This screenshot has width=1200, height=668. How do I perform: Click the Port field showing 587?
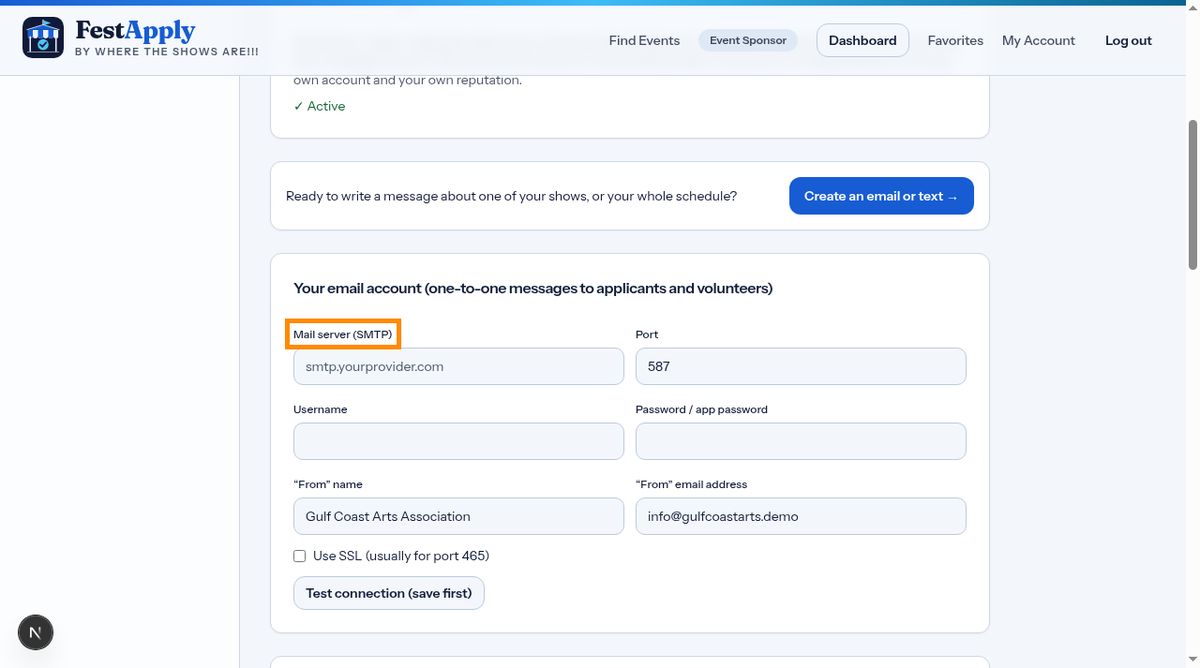(801, 366)
